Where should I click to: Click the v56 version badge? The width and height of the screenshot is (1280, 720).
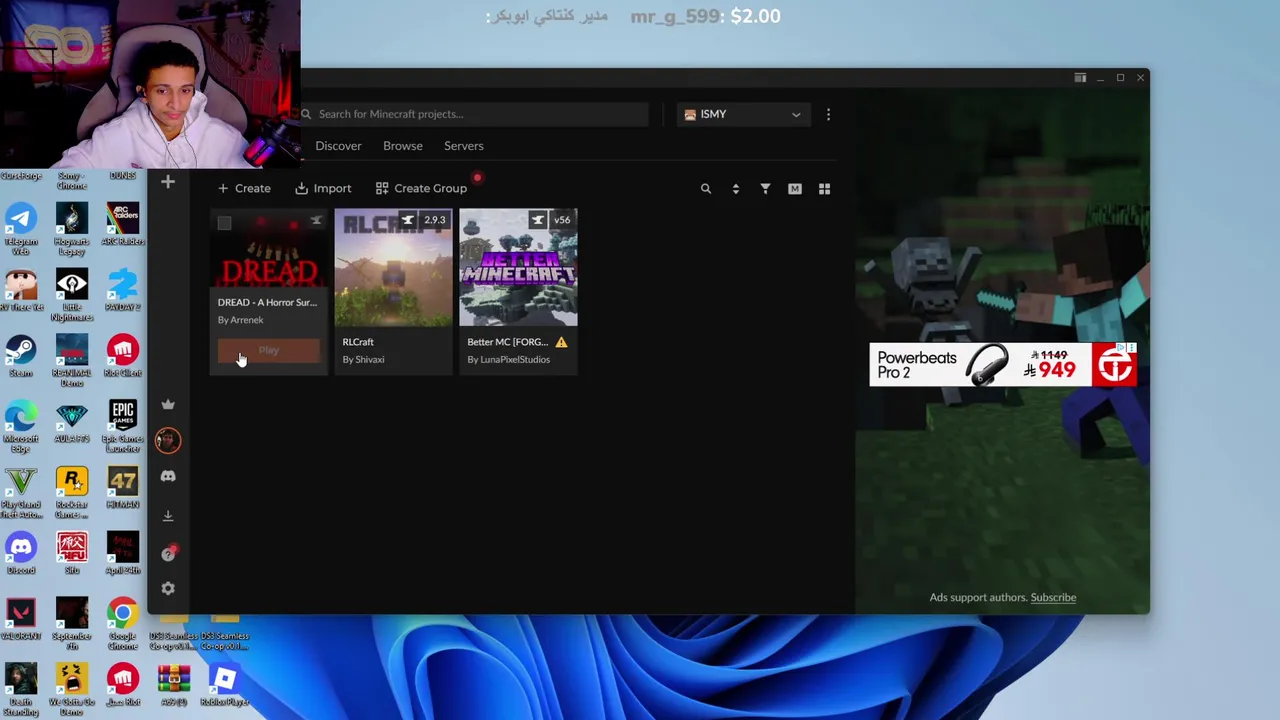tap(562, 220)
